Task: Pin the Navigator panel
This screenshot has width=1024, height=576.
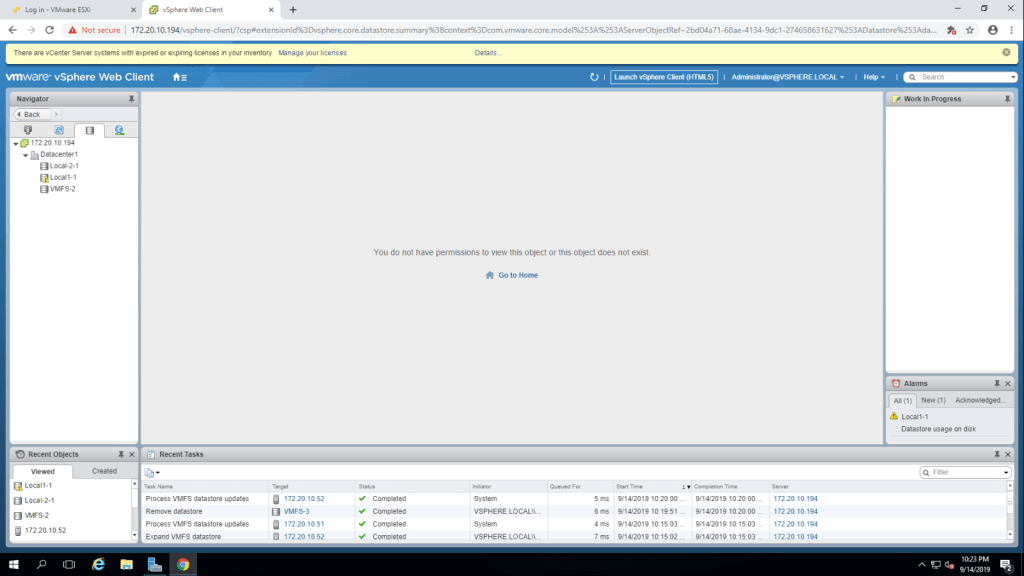Action: click(x=131, y=99)
